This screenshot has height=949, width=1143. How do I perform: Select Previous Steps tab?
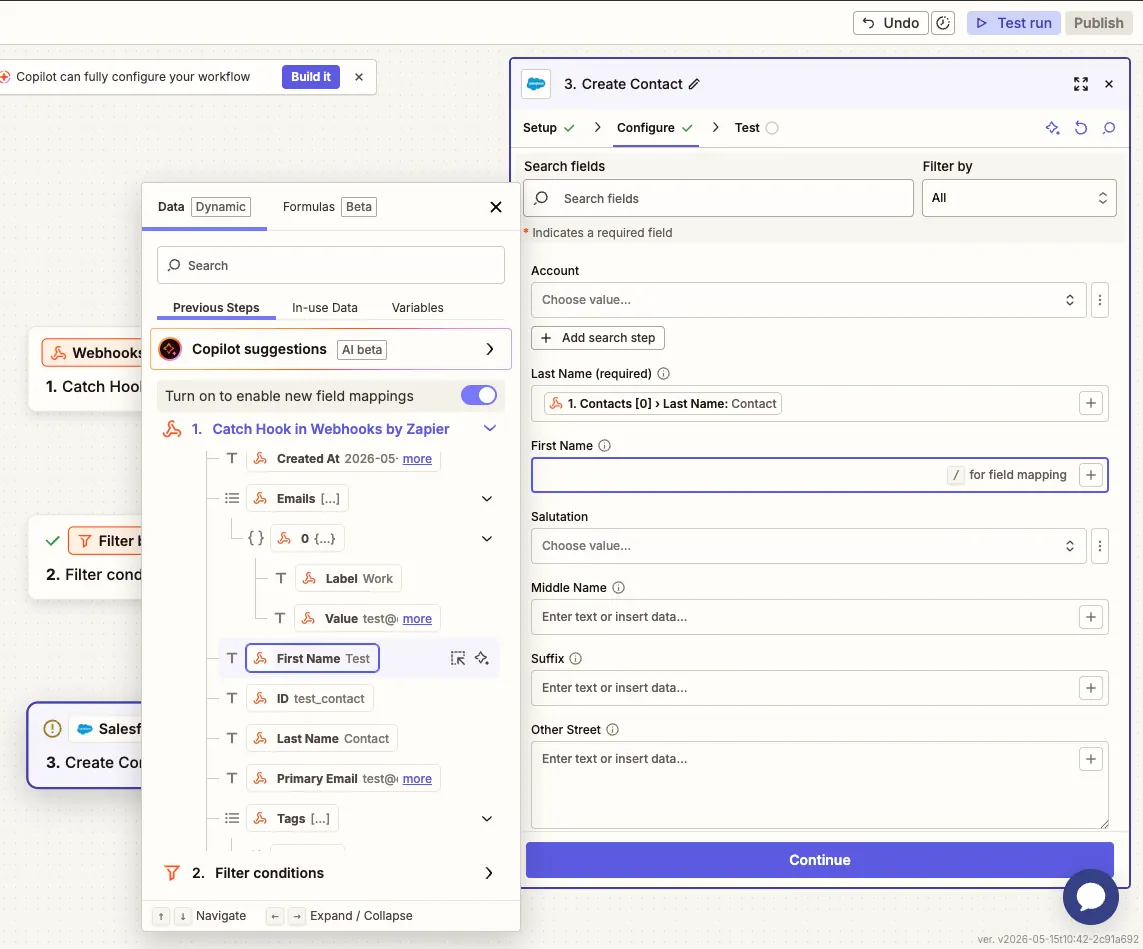pos(216,308)
